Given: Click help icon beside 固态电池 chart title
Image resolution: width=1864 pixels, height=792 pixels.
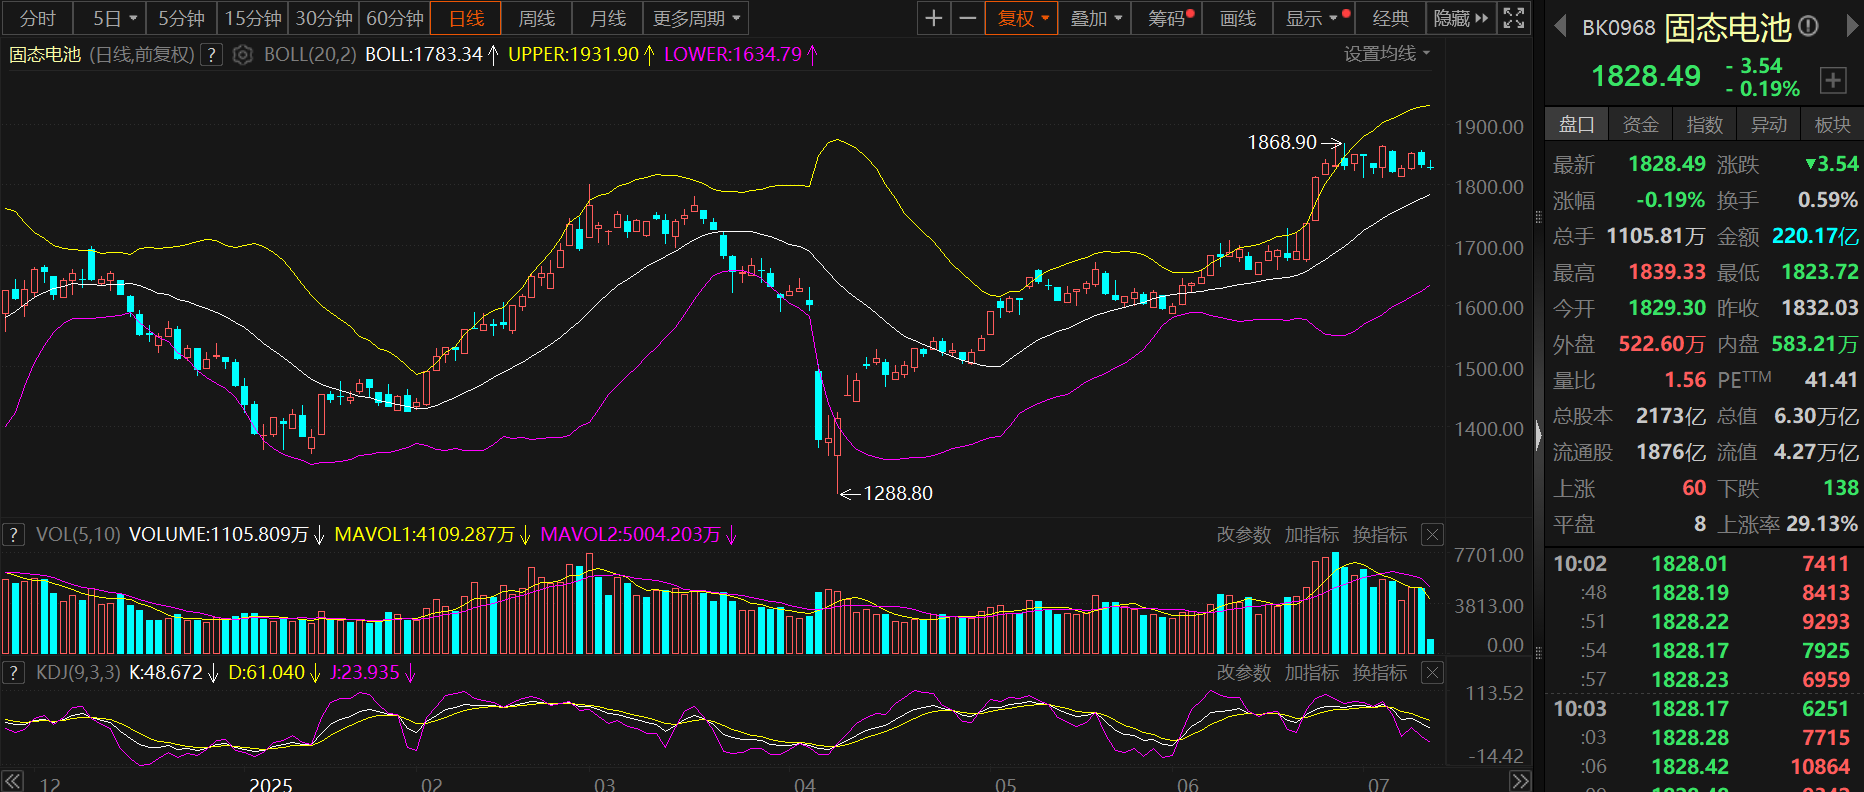Looking at the screenshot, I should tap(211, 55).
